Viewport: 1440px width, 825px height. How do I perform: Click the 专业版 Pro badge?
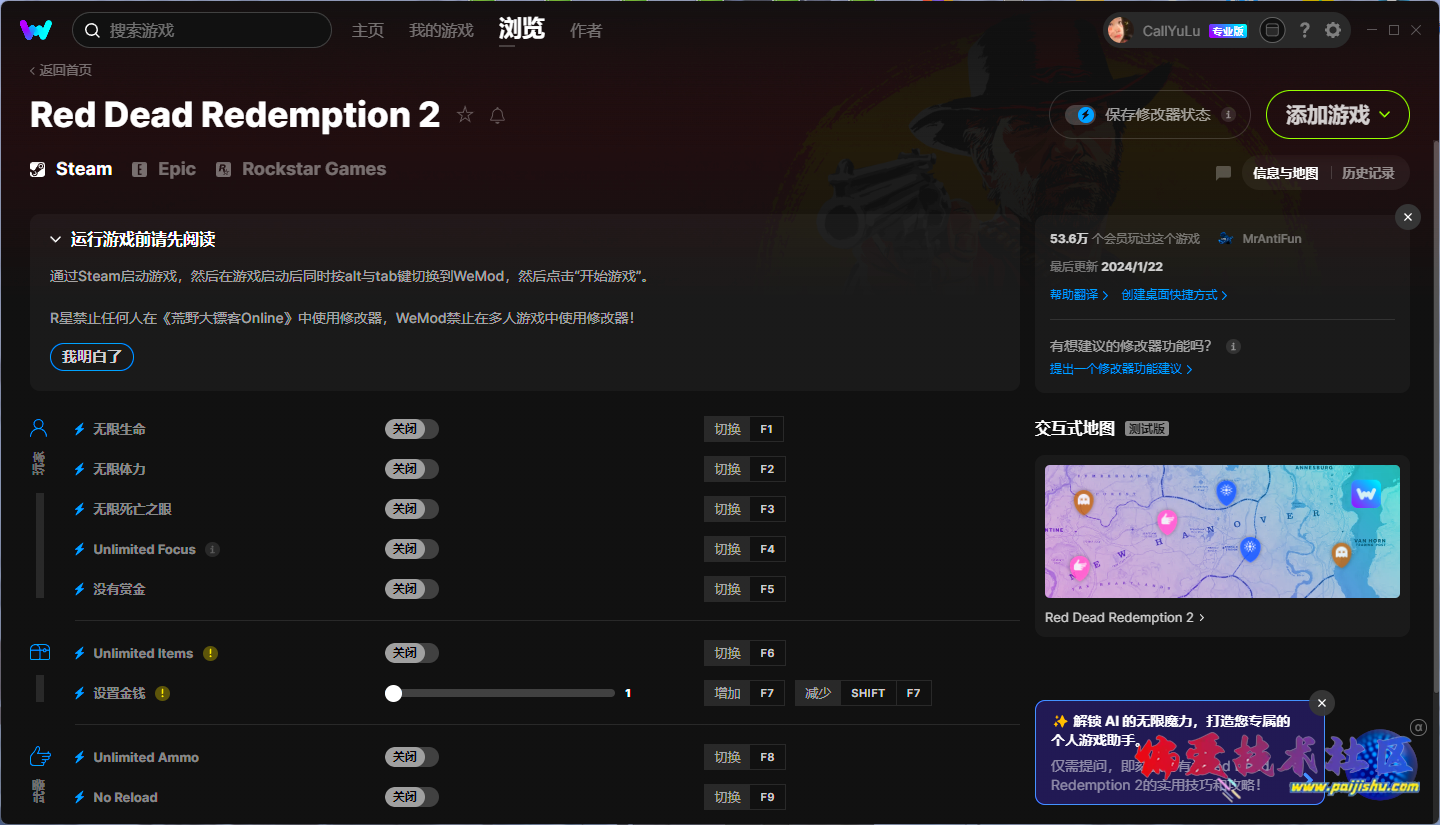click(x=1228, y=31)
